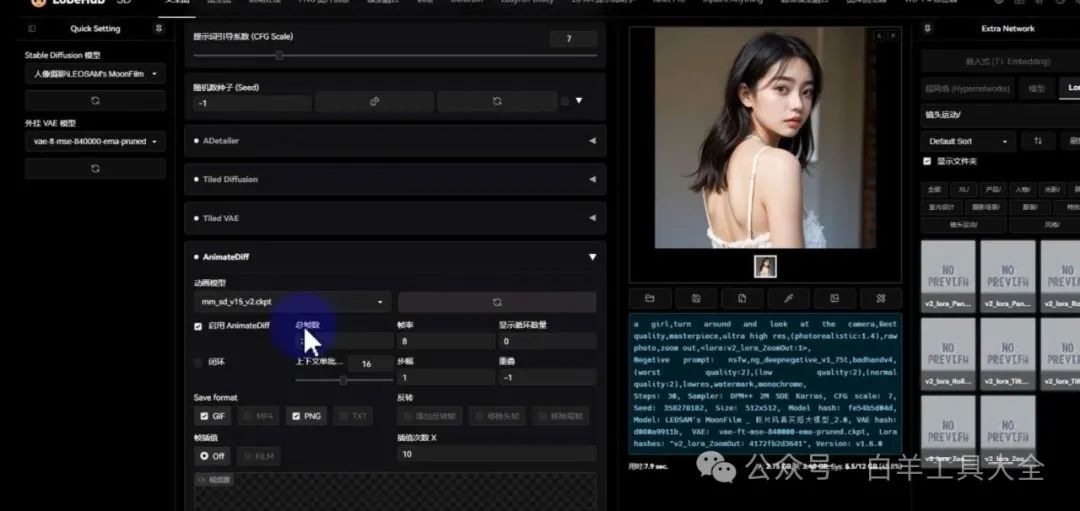Filter Lora by 风格/ folder
The width and height of the screenshot is (1080, 511).
pyautogui.click(x=1051, y=225)
